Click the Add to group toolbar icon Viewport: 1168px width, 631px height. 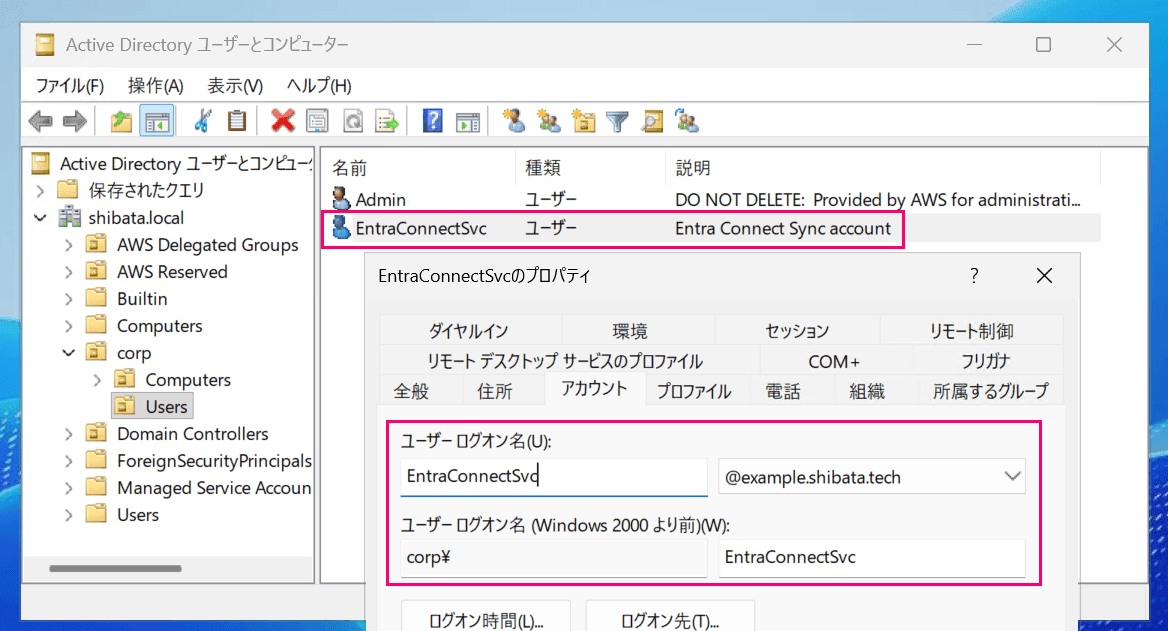coord(687,121)
